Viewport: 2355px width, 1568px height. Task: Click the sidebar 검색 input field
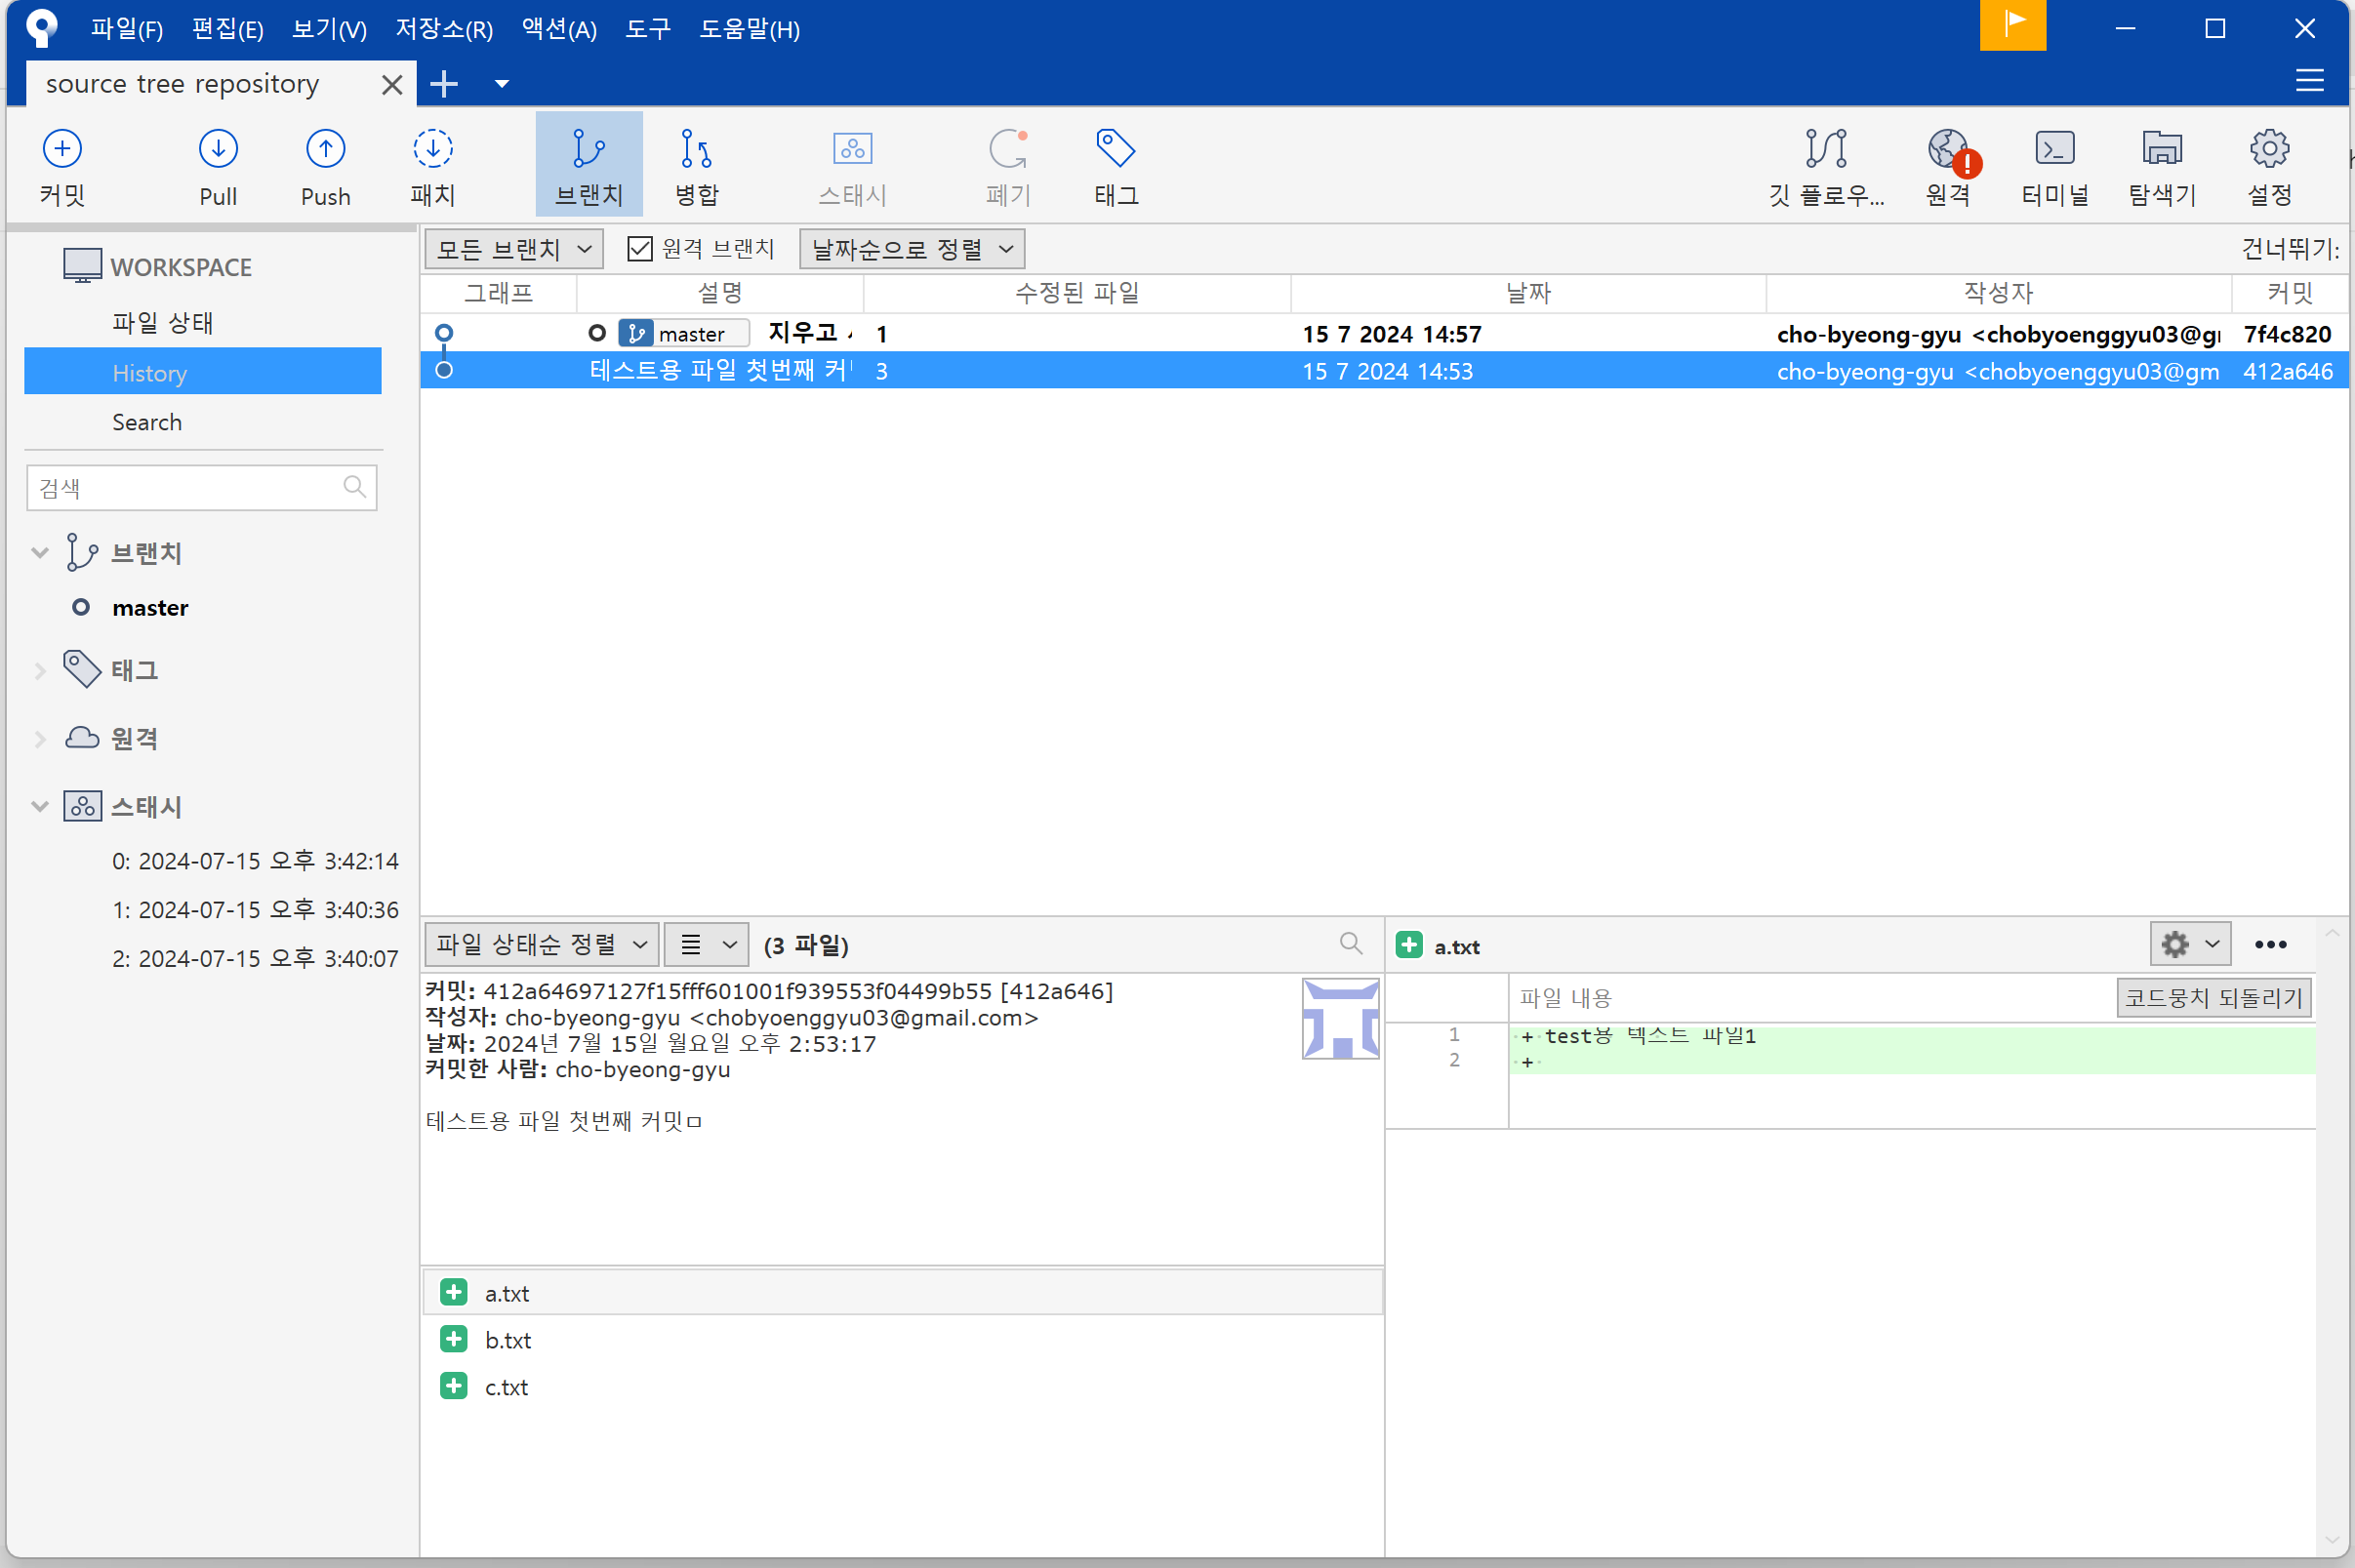click(x=185, y=488)
